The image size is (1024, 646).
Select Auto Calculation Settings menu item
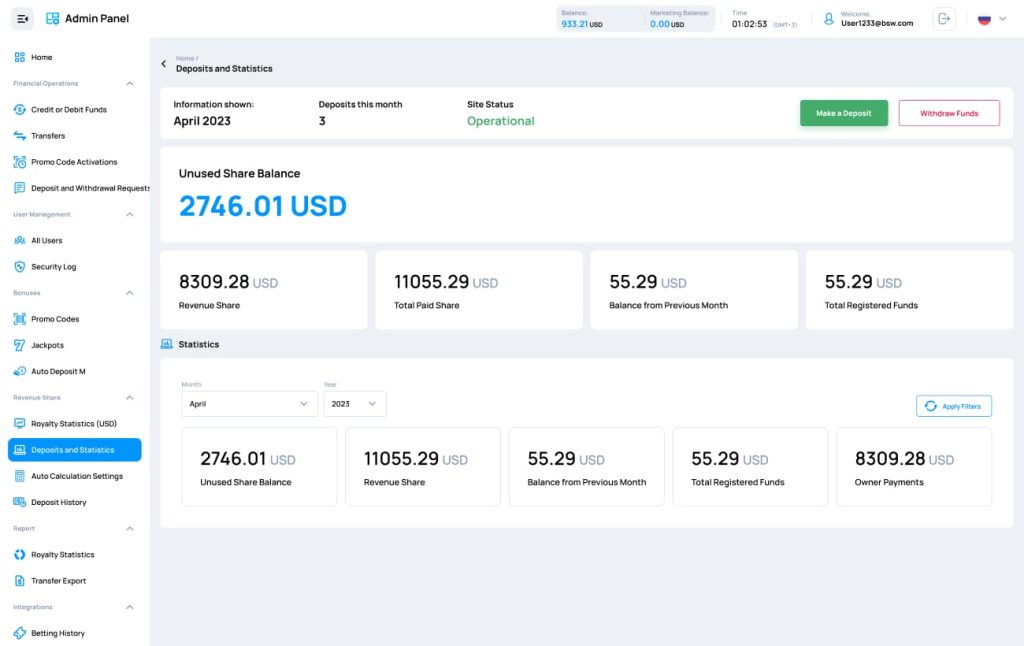click(74, 476)
